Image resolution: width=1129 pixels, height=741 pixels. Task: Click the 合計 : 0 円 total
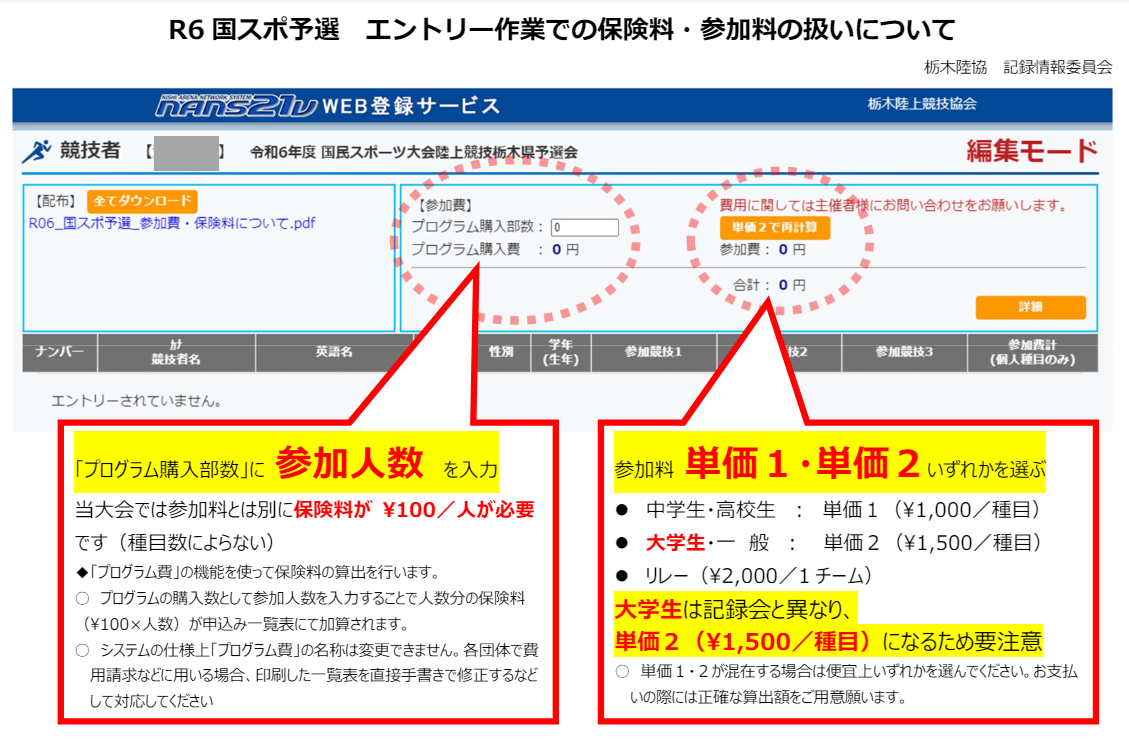tap(769, 285)
